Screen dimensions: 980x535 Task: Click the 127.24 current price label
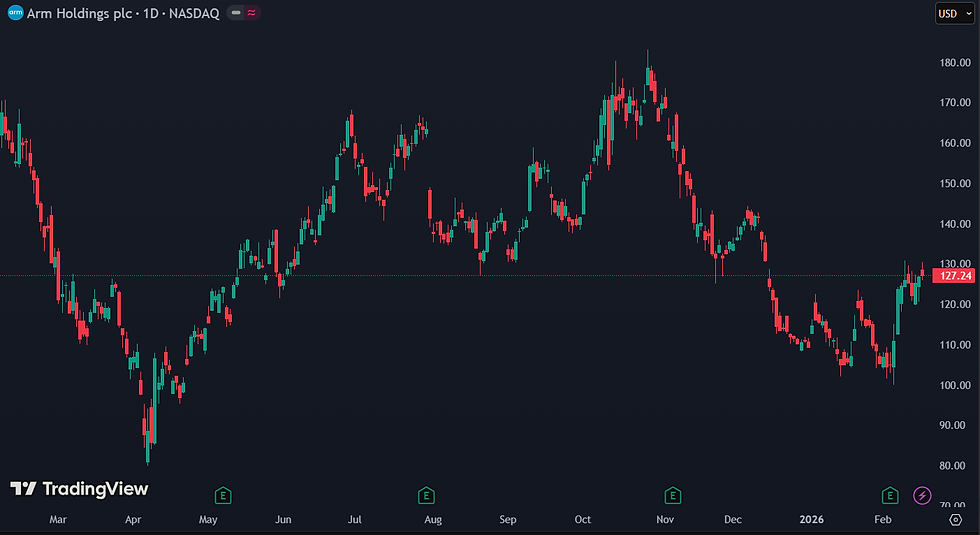tap(954, 276)
